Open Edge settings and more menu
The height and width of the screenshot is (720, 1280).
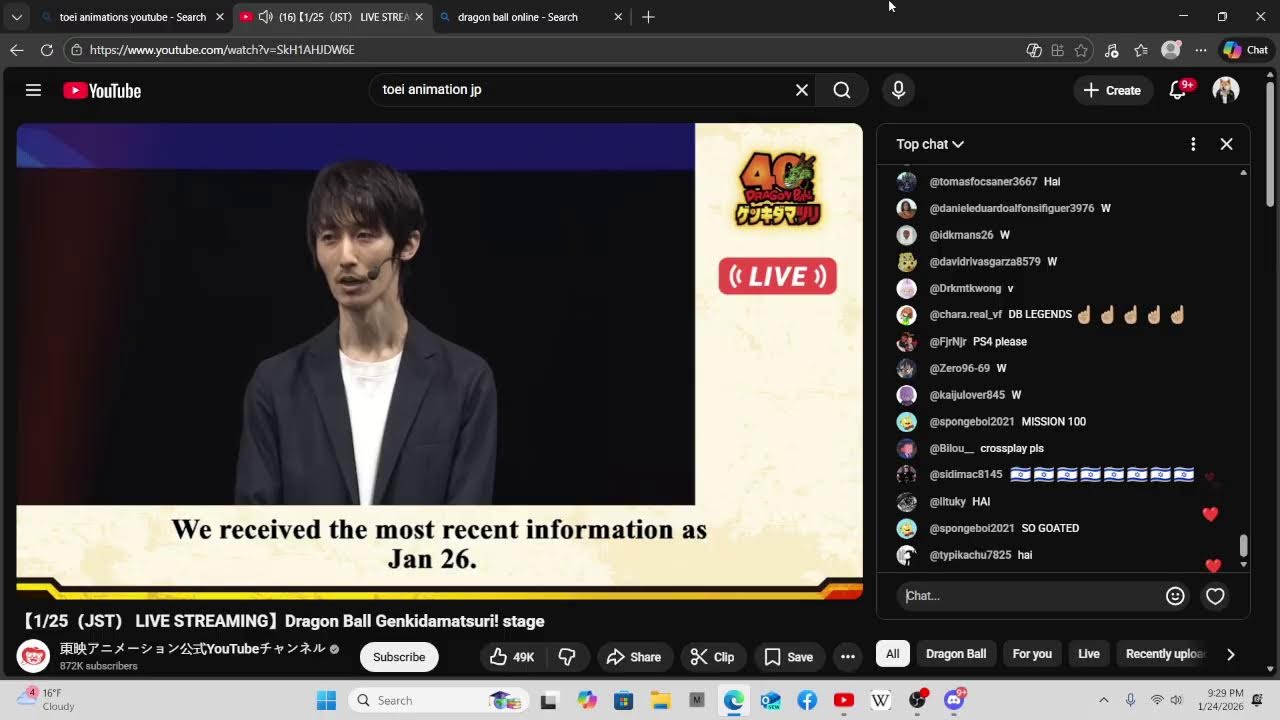coord(1201,50)
